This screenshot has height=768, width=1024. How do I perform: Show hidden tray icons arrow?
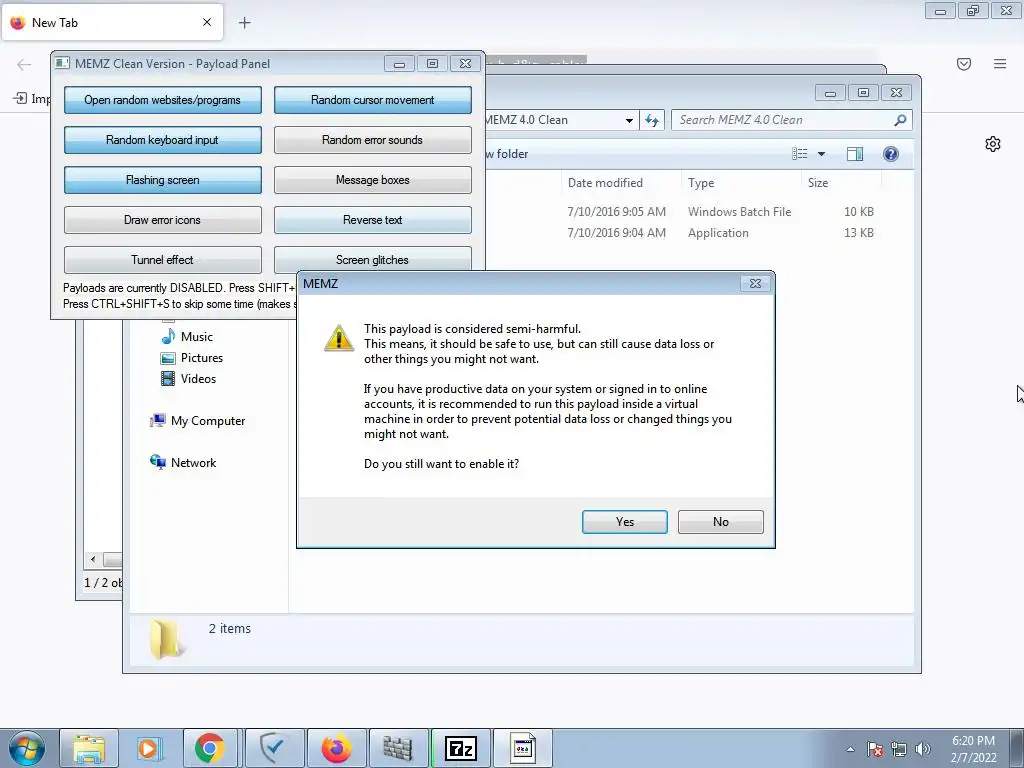point(850,749)
